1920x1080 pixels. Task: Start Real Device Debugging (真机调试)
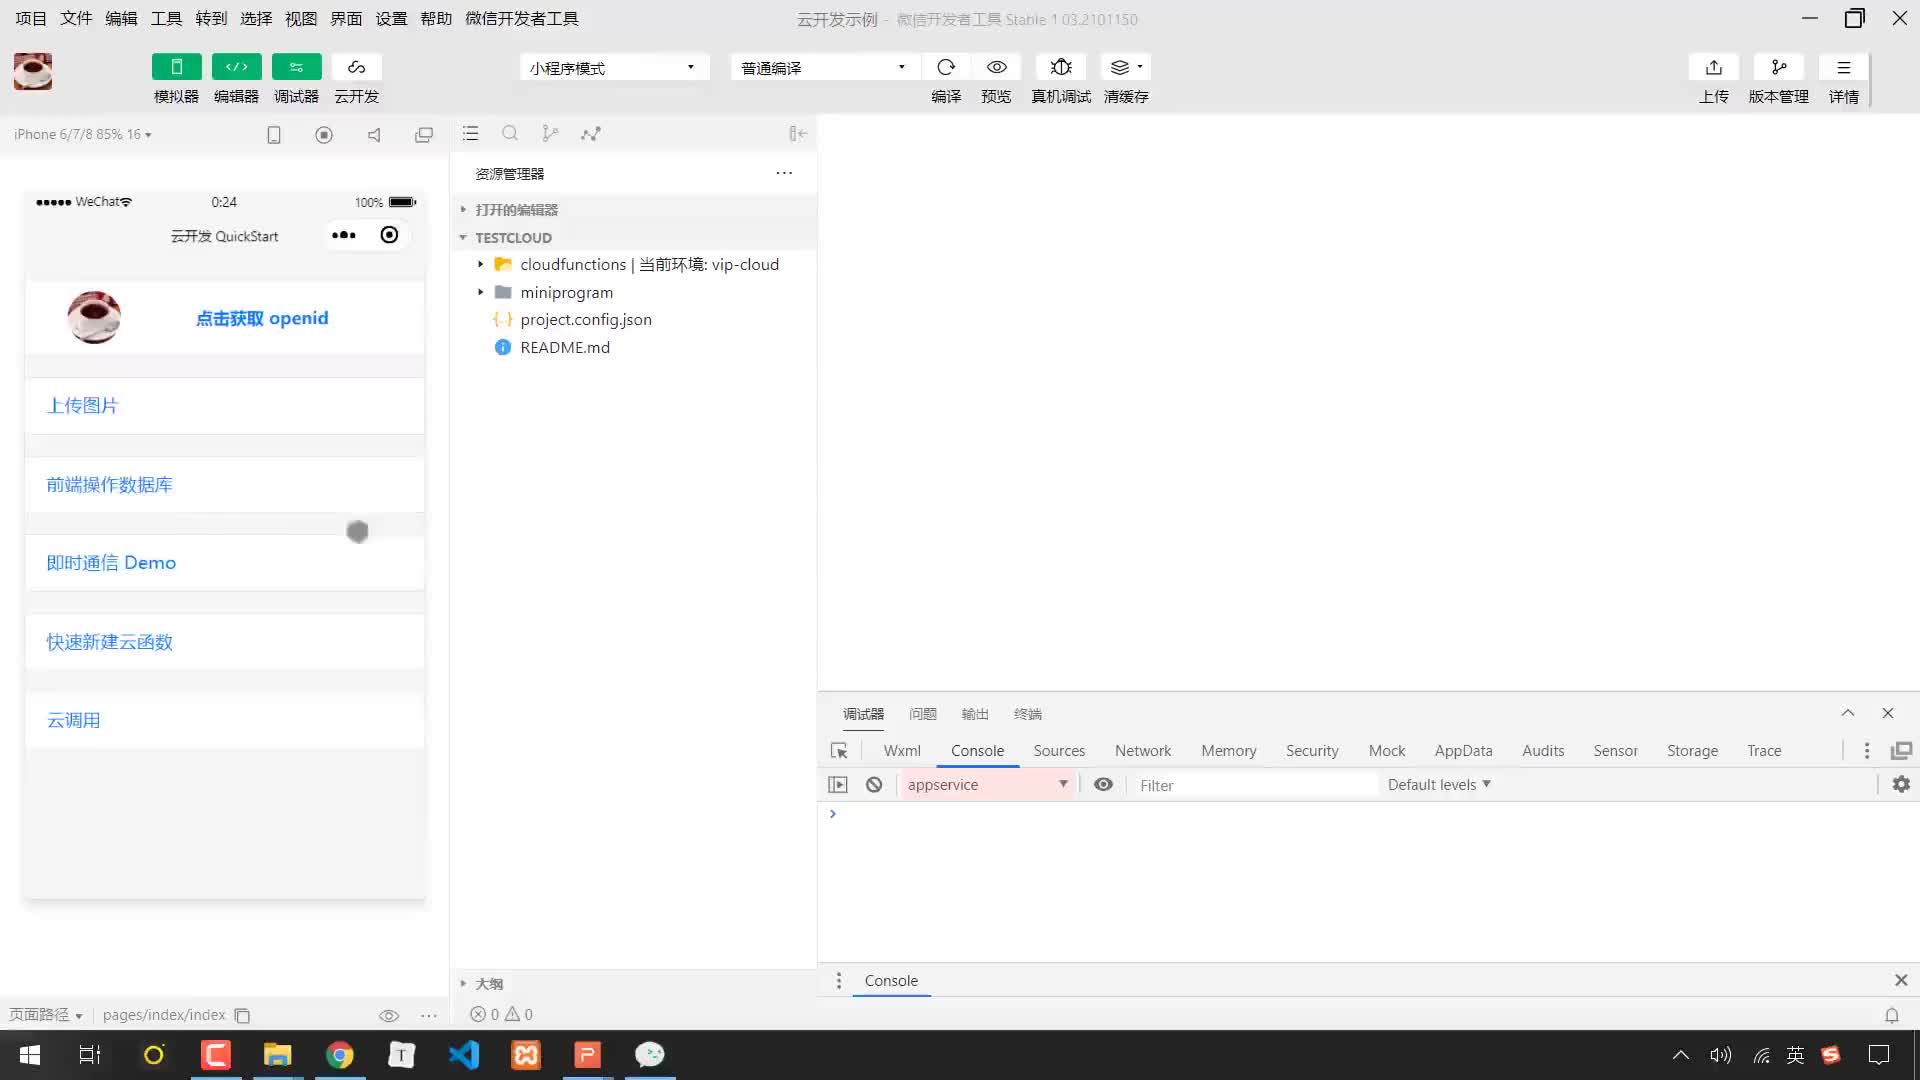point(1061,67)
